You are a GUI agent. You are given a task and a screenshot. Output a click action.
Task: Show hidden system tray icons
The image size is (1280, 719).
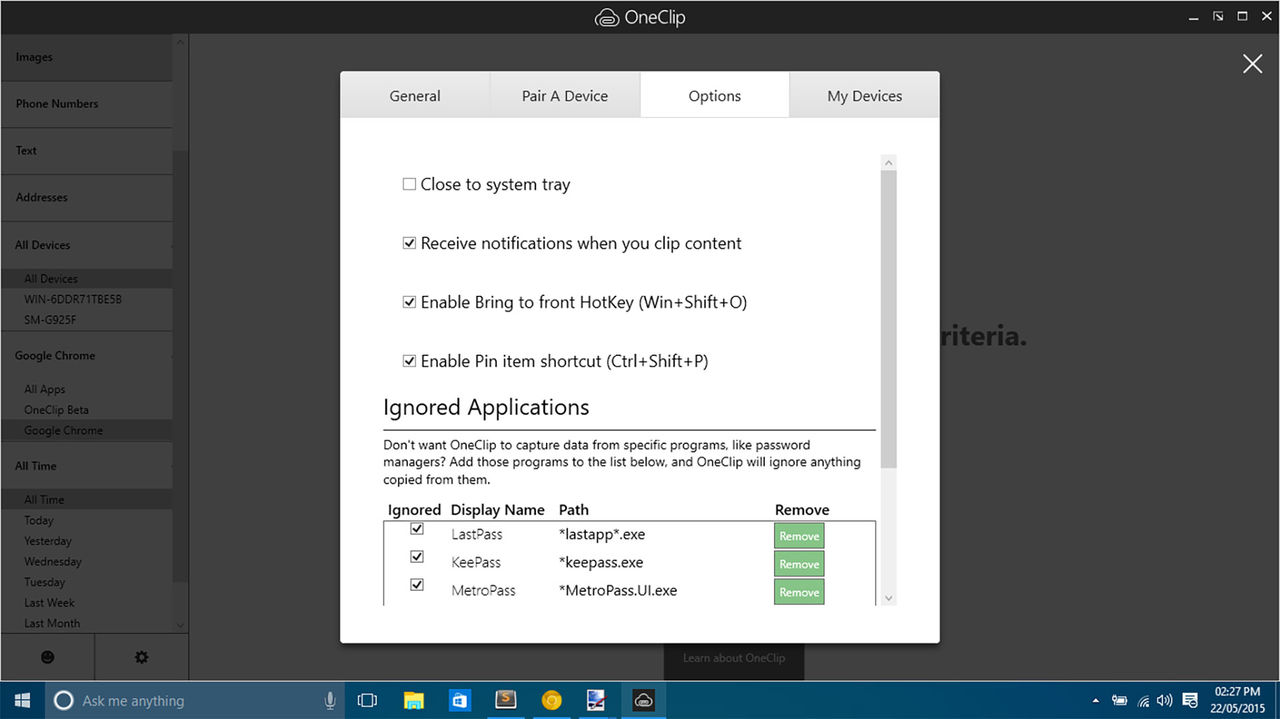click(x=1096, y=701)
